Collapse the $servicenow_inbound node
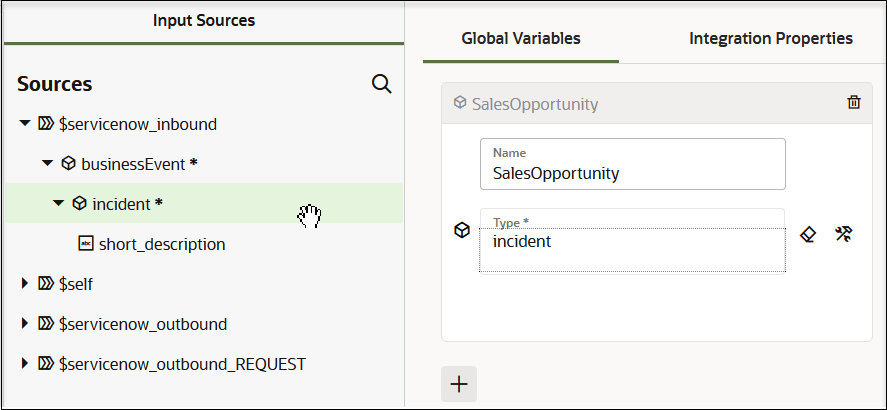Image resolution: width=887 pixels, height=410 pixels. 25,124
